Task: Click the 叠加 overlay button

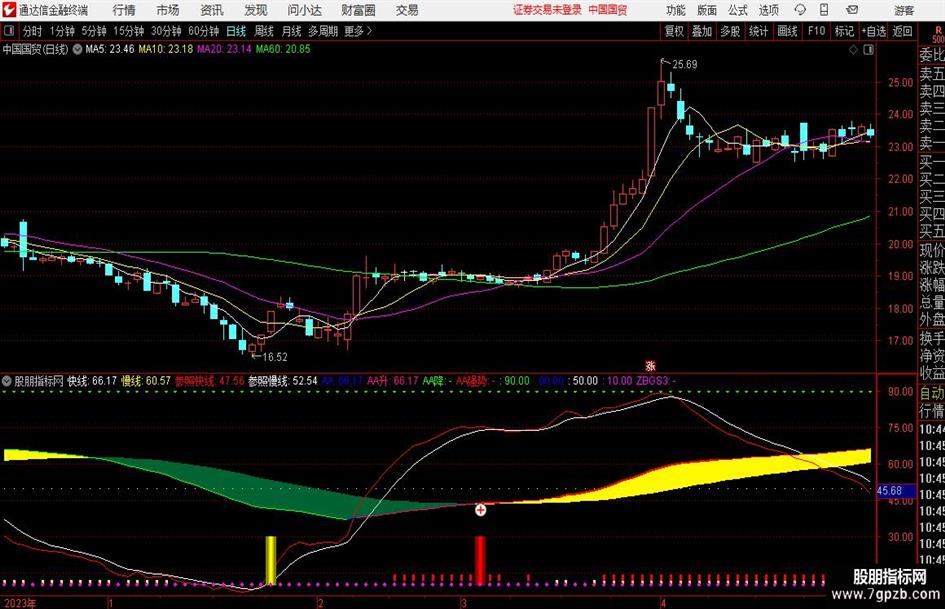Action: [x=702, y=31]
